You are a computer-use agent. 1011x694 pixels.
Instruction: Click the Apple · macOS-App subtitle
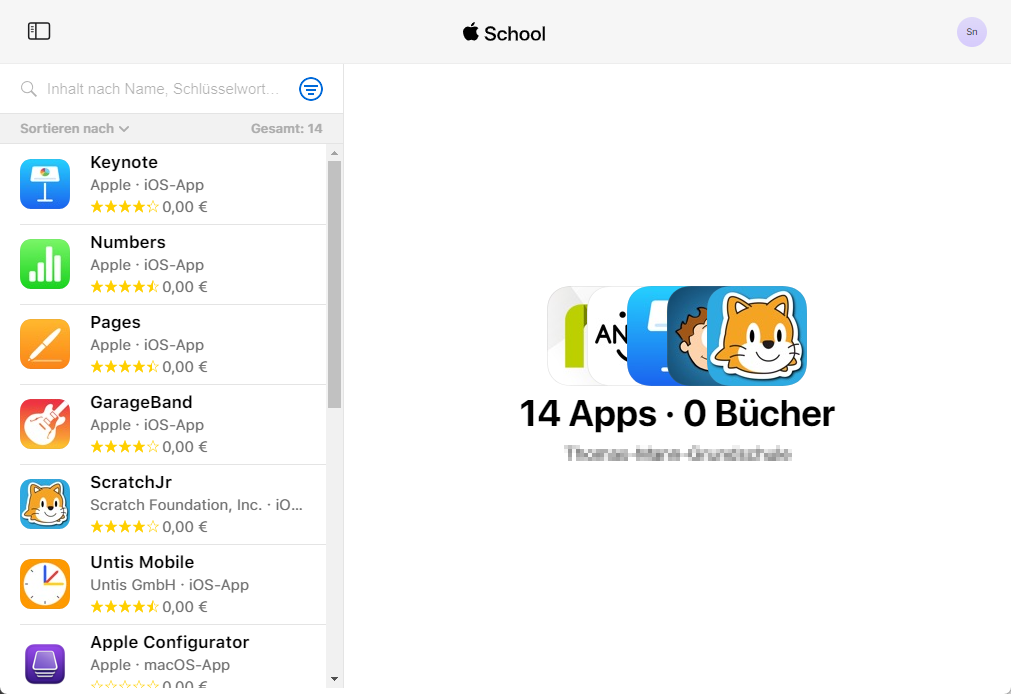point(160,664)
